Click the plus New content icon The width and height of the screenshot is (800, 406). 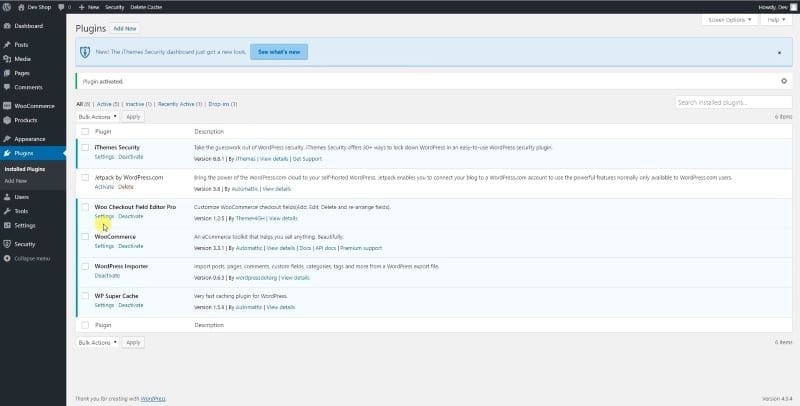(x=82, y=7)
